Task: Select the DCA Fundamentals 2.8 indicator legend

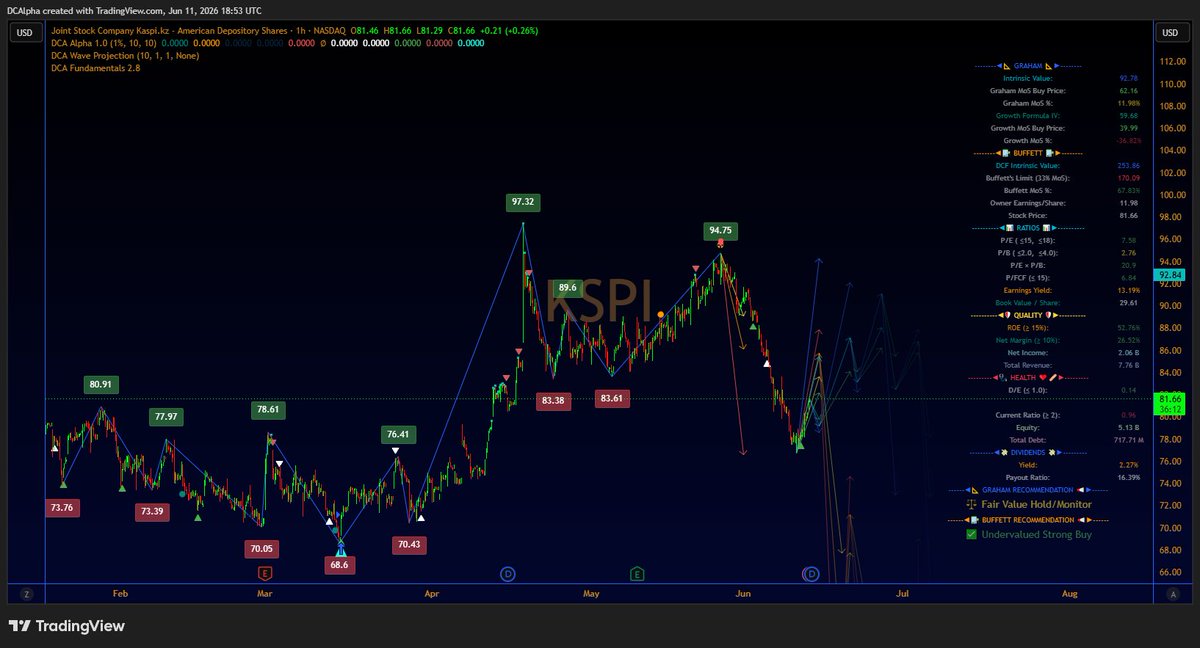Action: pyautogui.click(x=96, y=68)
